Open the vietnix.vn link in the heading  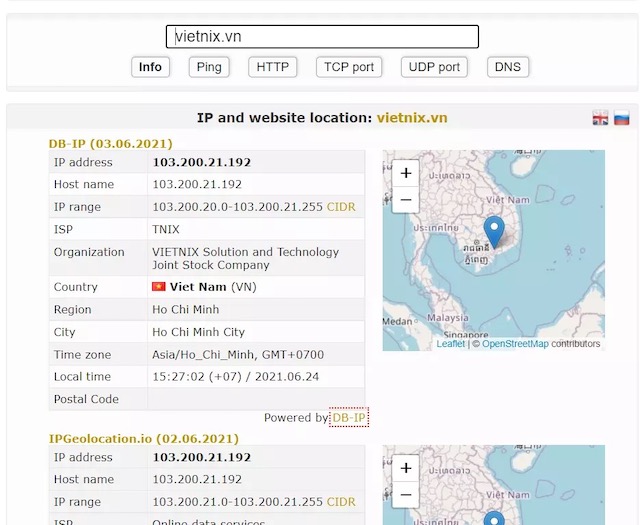pos(412,118)
